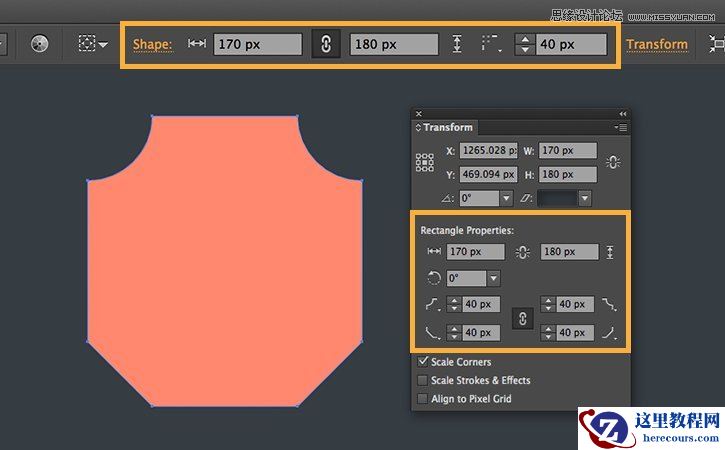
Task: Click the top-right corner radius stepper
Action: click(548, 304)
